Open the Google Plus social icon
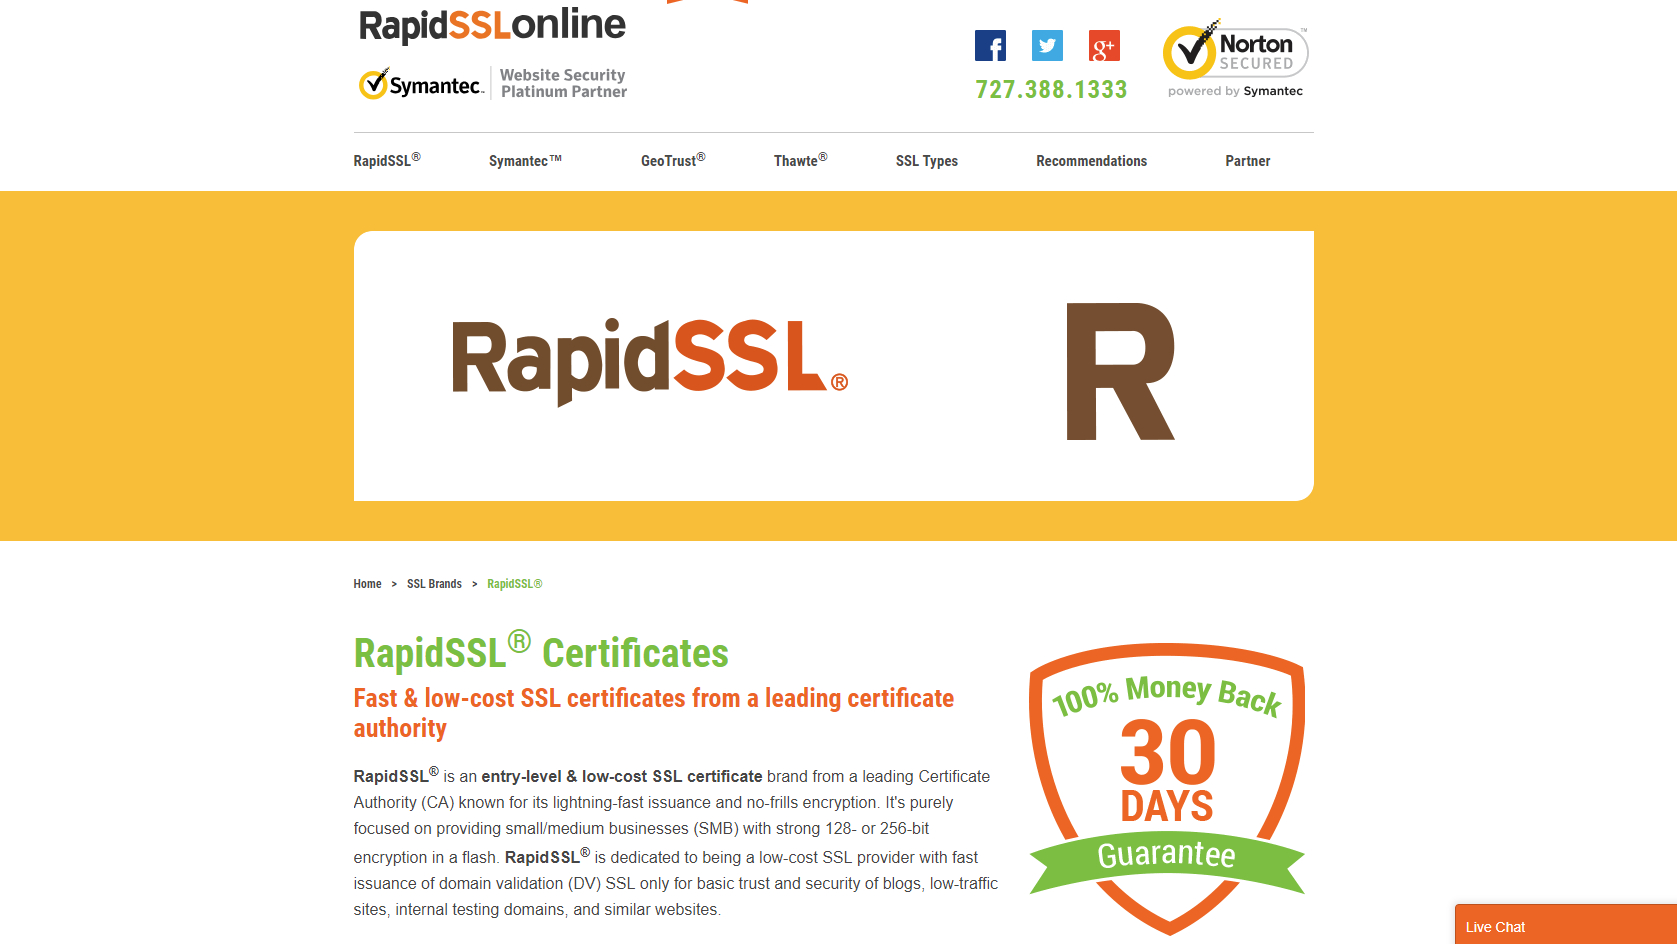This screenshot has width=1677, height=944. click(x=1104, y=46)
